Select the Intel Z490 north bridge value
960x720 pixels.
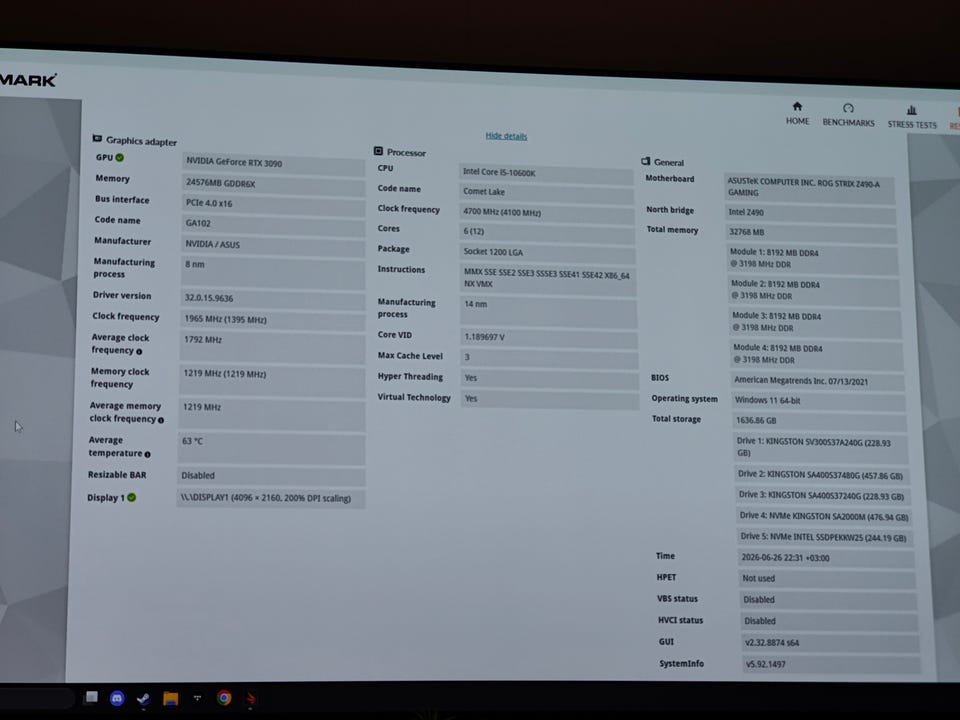(x=811, y=212)
